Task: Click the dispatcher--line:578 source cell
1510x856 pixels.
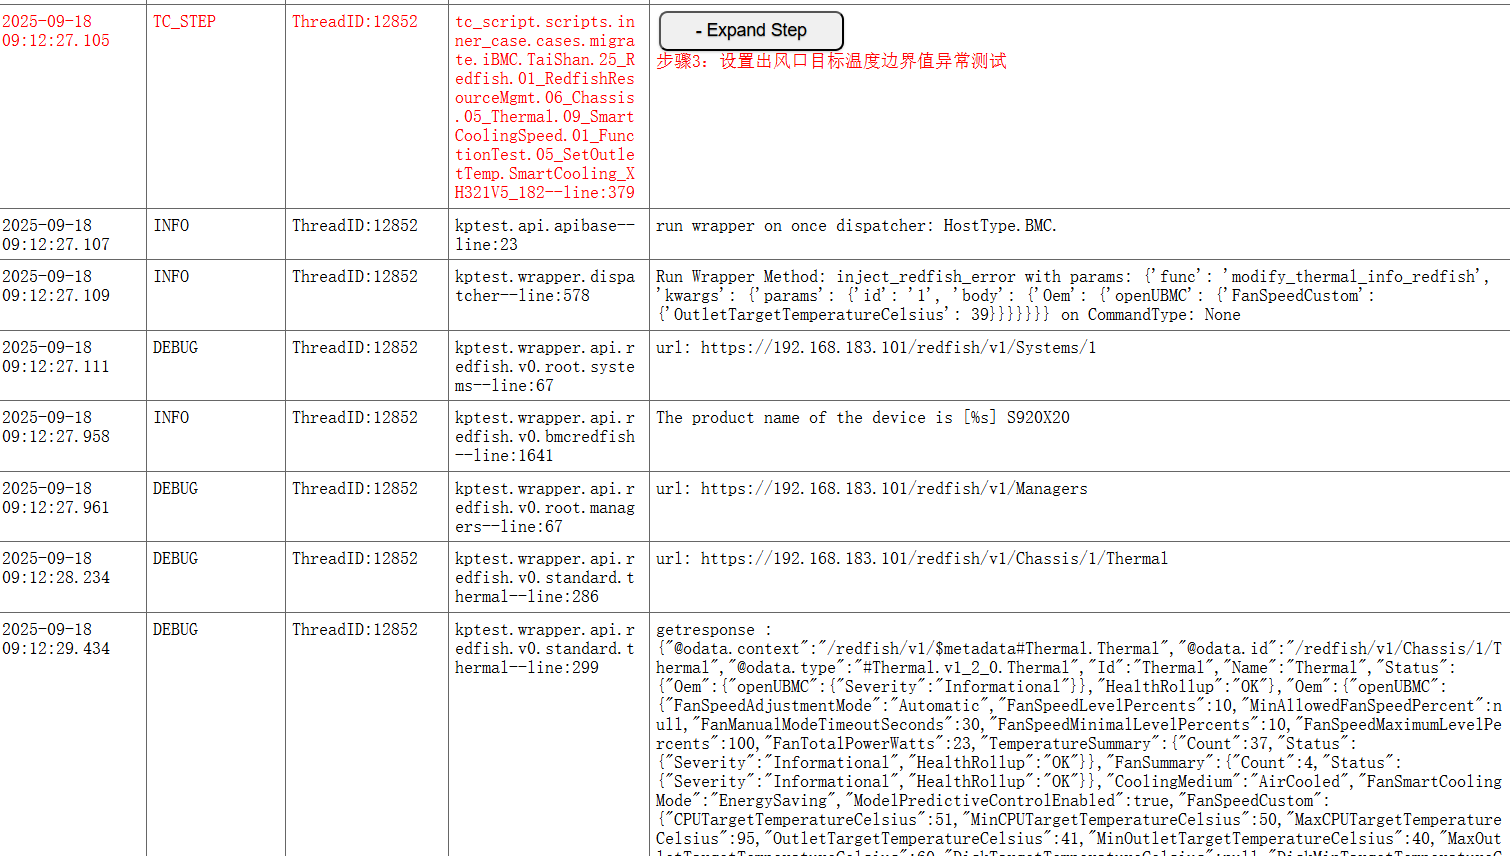Action: tap(545, 286)
